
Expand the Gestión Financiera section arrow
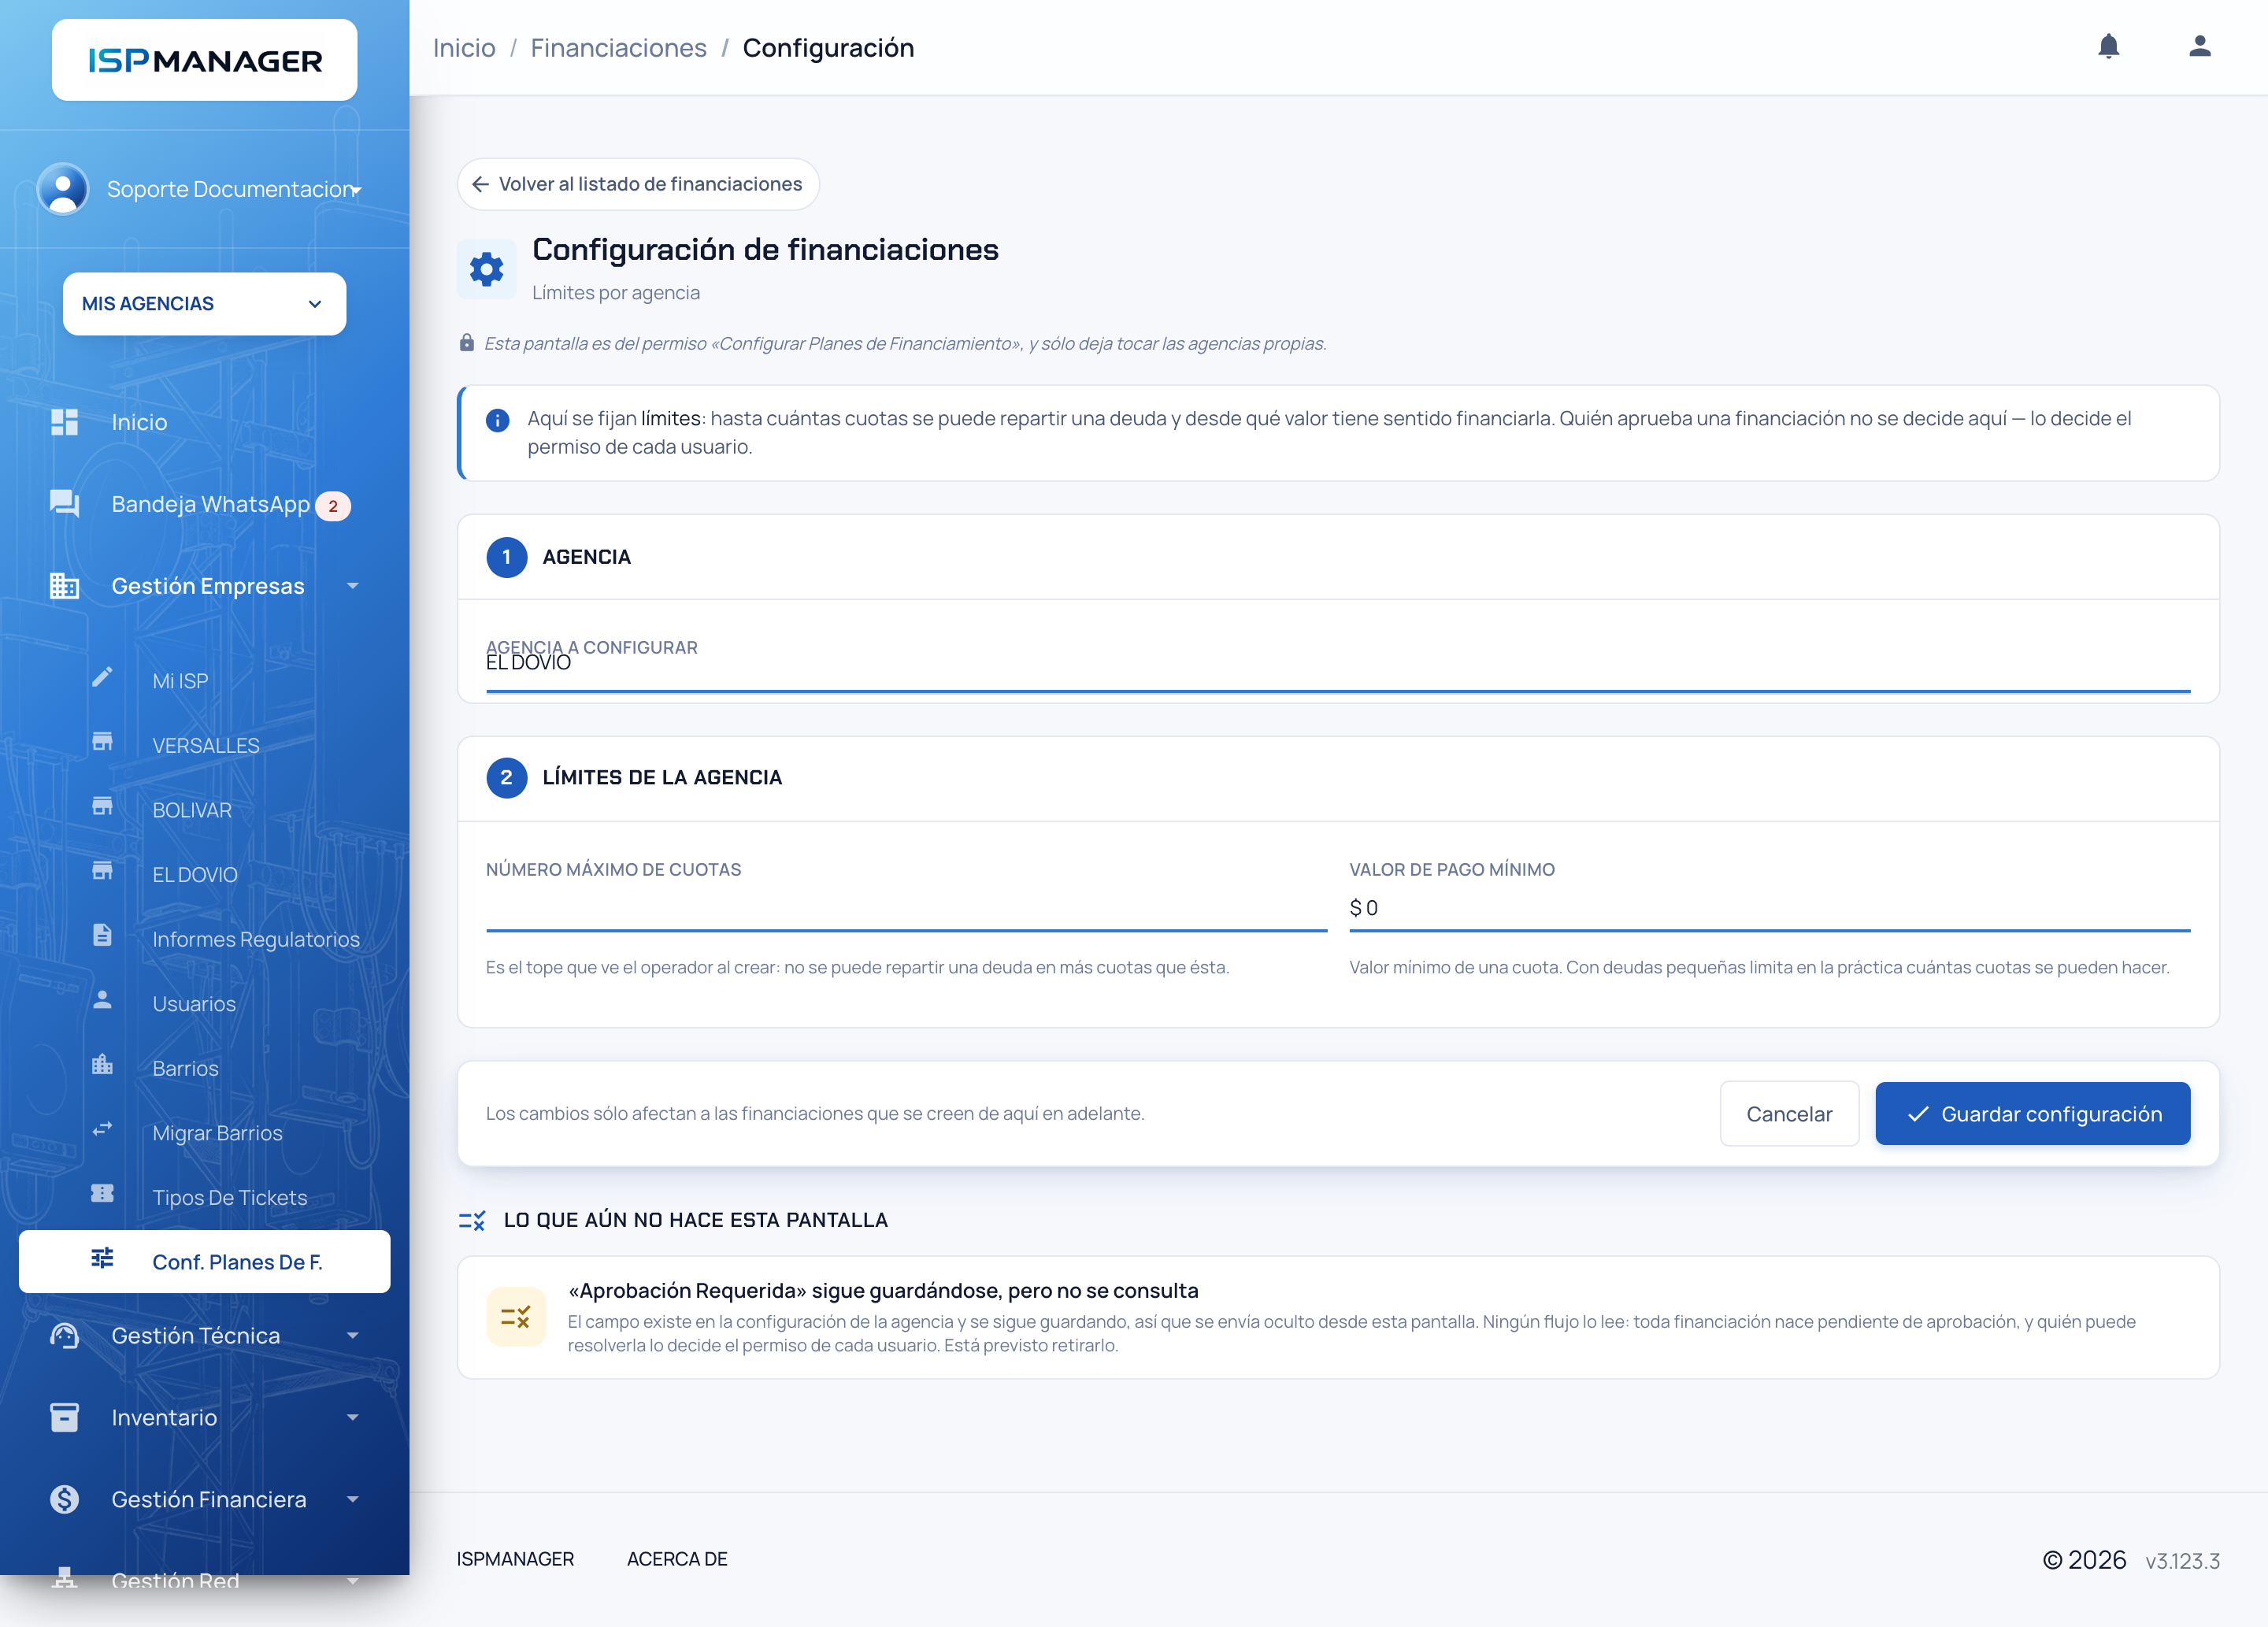[353, 1500]
